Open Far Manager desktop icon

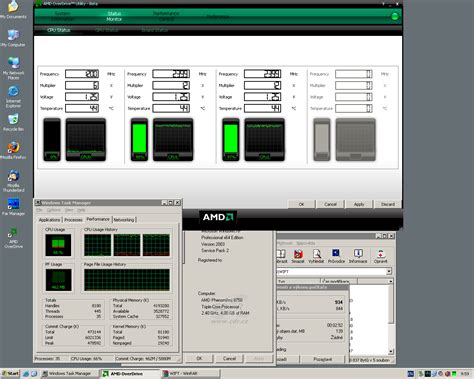(13, 207)
